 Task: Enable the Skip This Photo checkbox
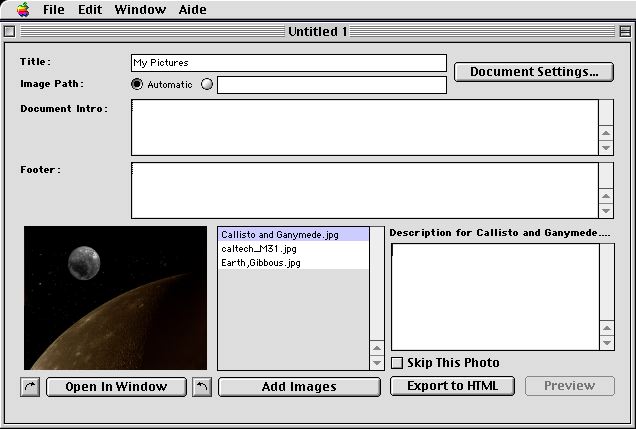coord(397,363)
